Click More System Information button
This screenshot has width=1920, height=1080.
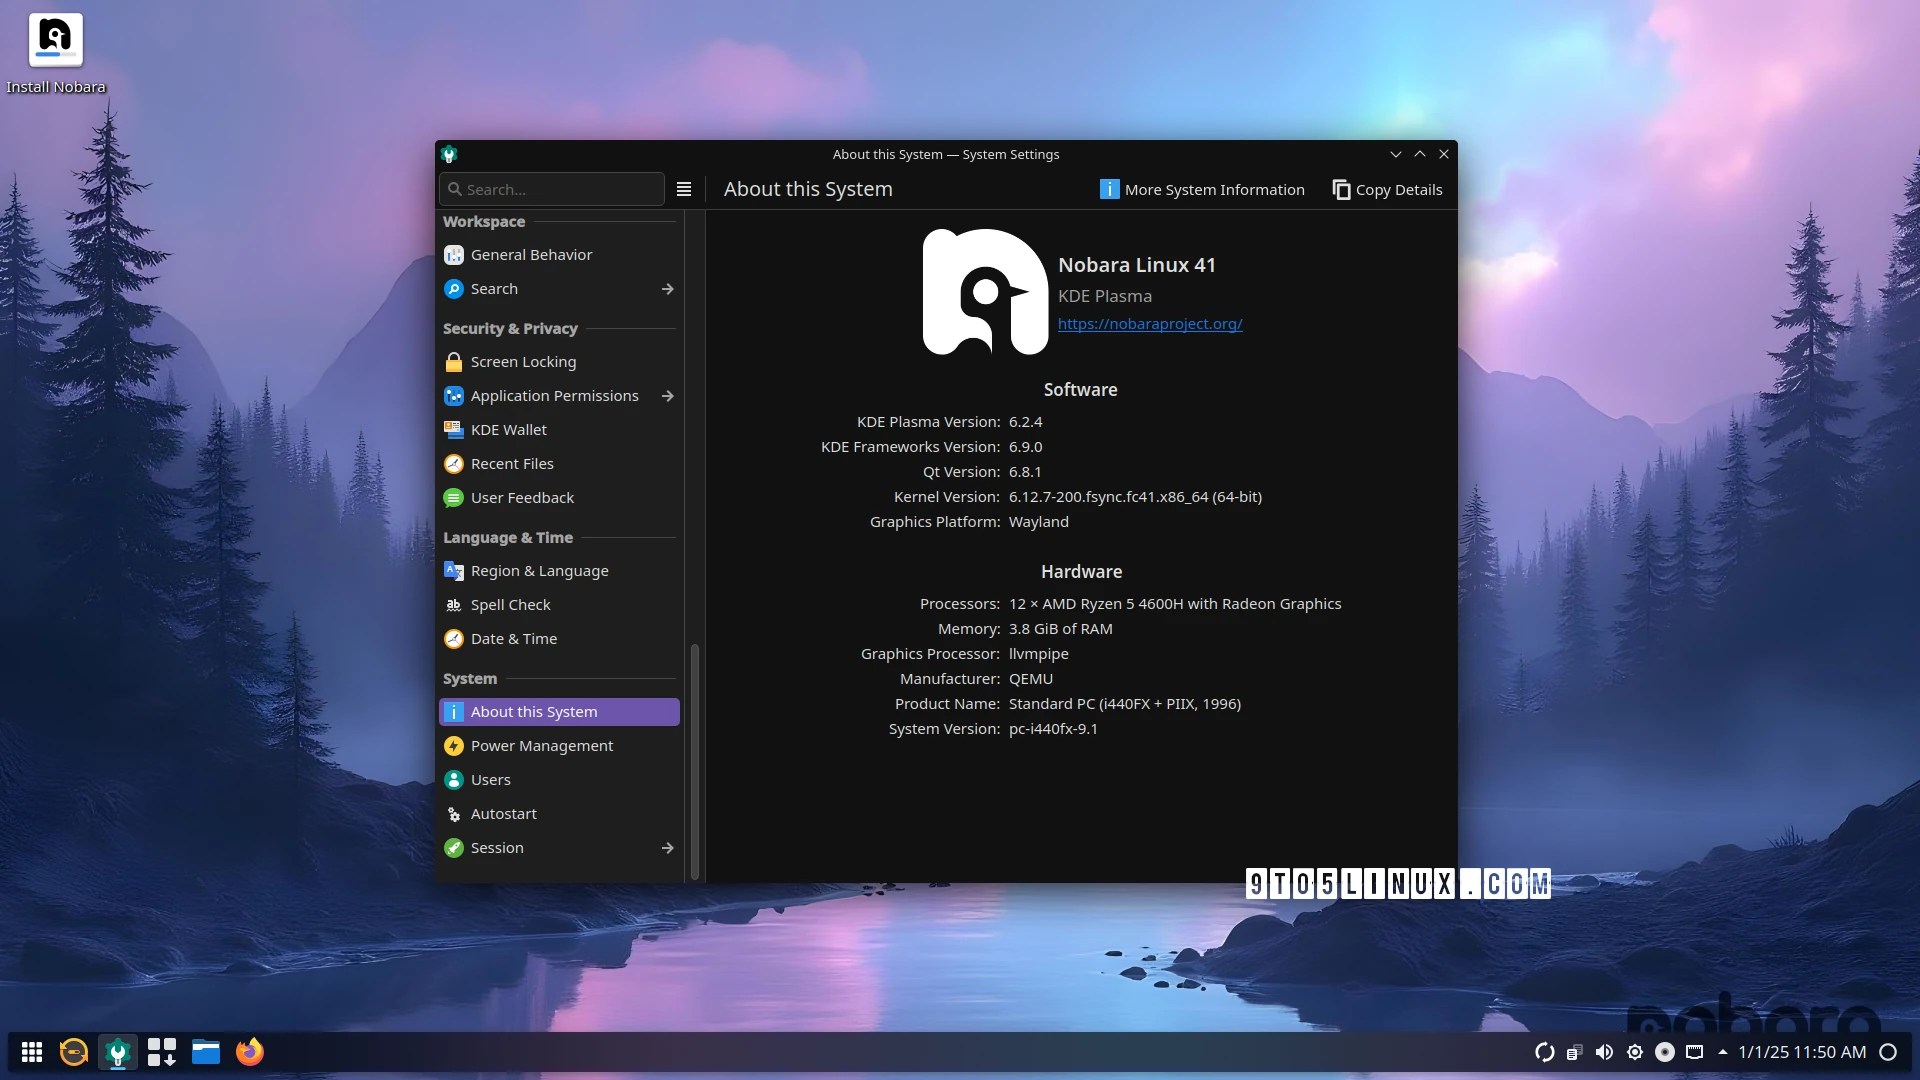tap(1202, 190)
